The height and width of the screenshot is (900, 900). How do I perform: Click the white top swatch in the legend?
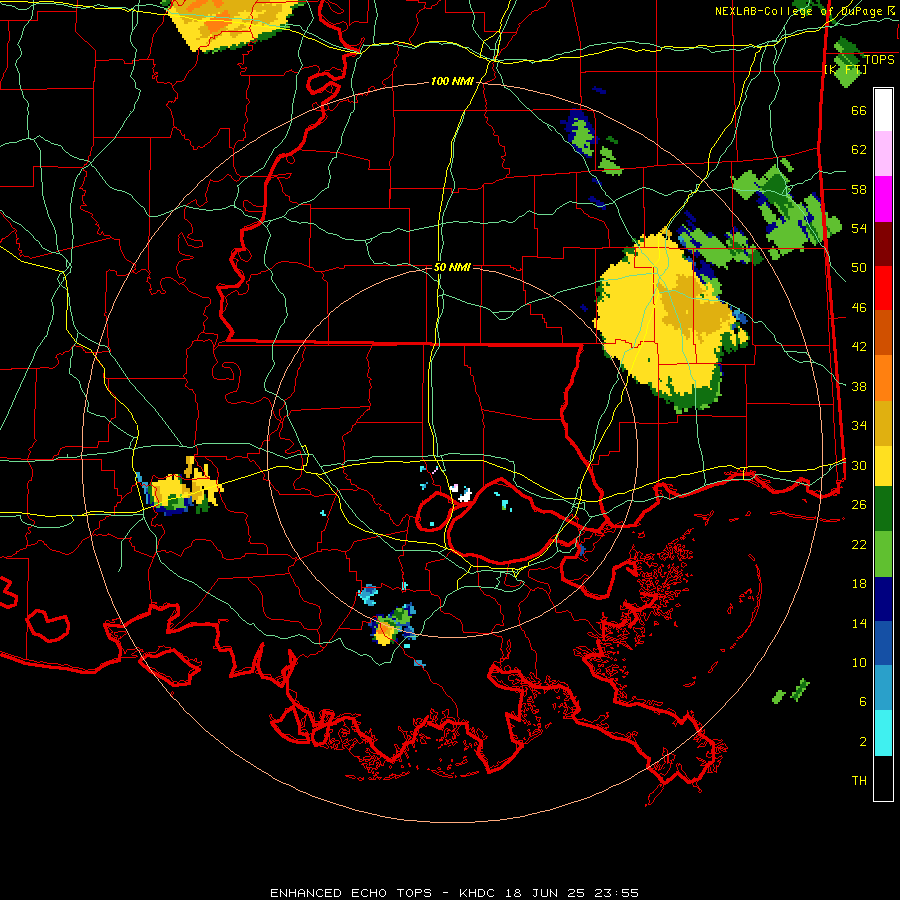pos(883,110)
